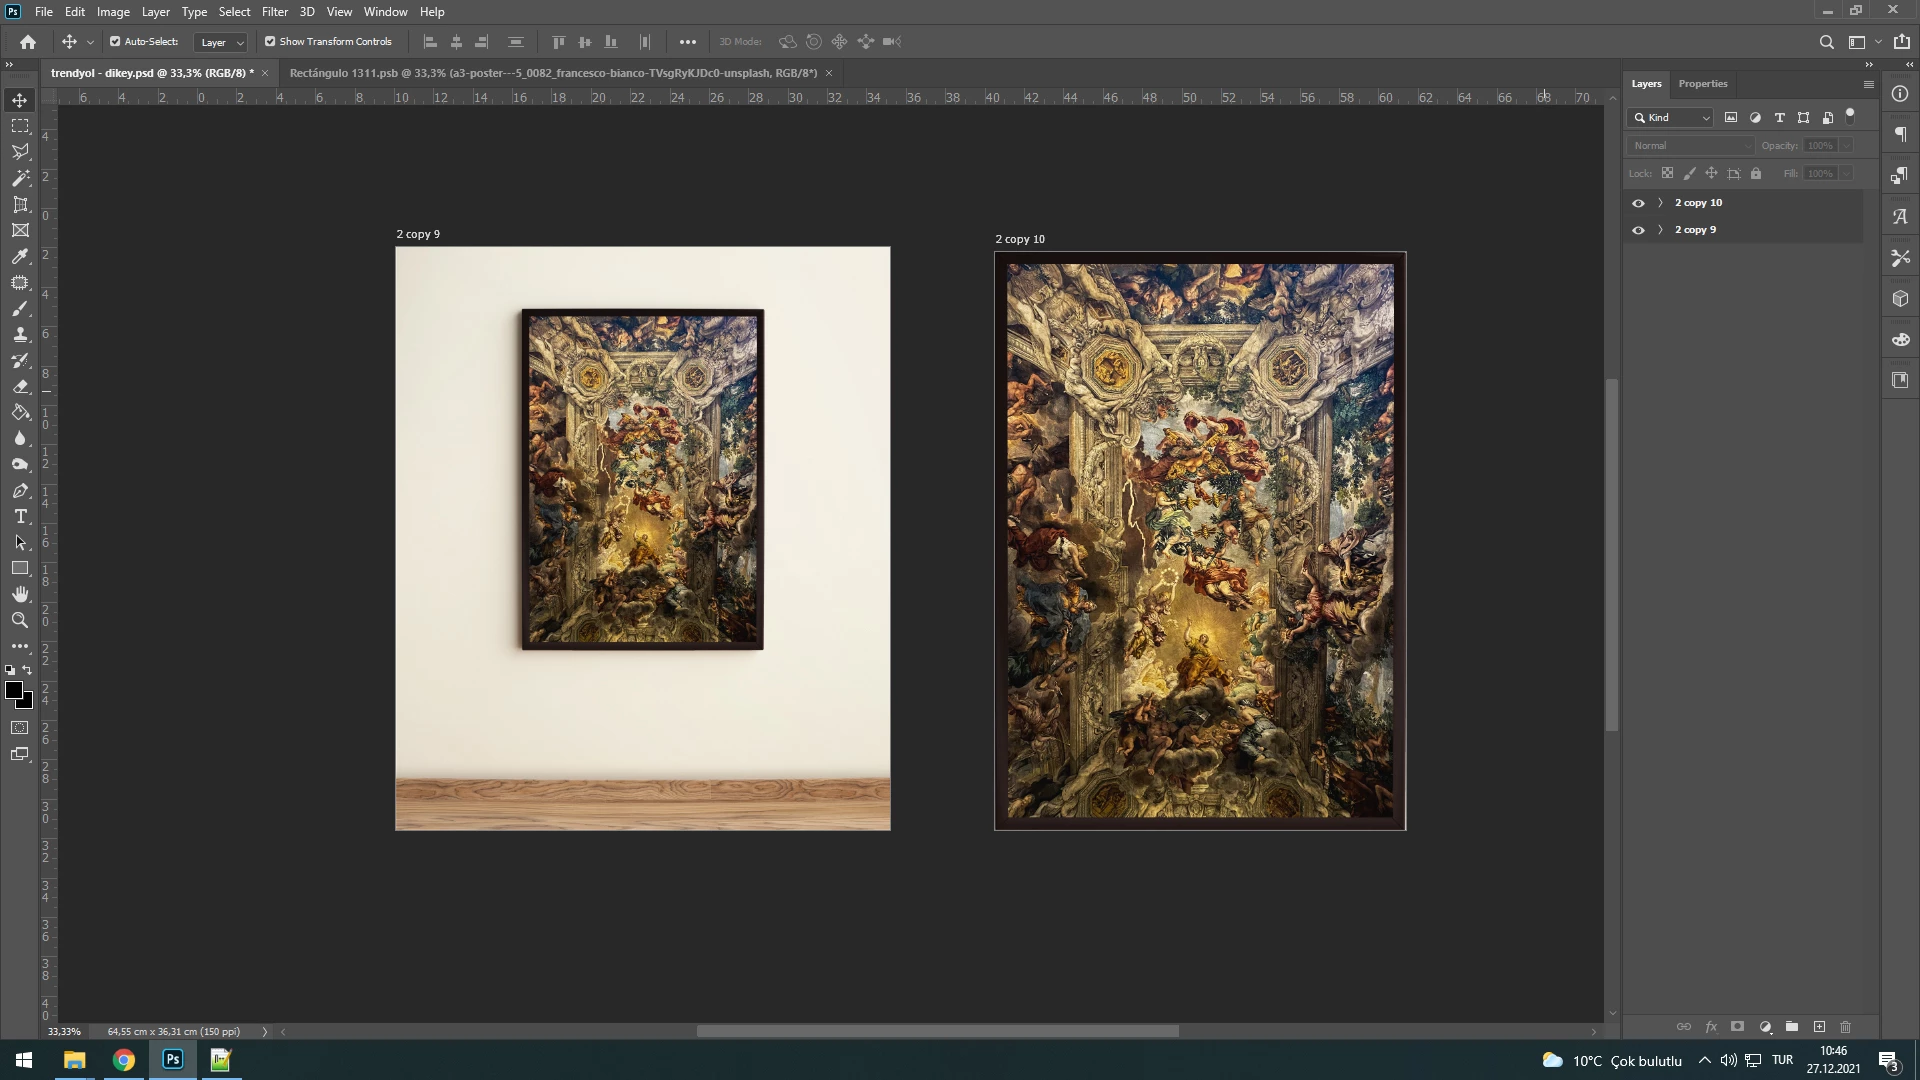This screenshot has width=1920, height=1080.
Task: Select the Magic Wand tool
Action: tap(20, 178)
